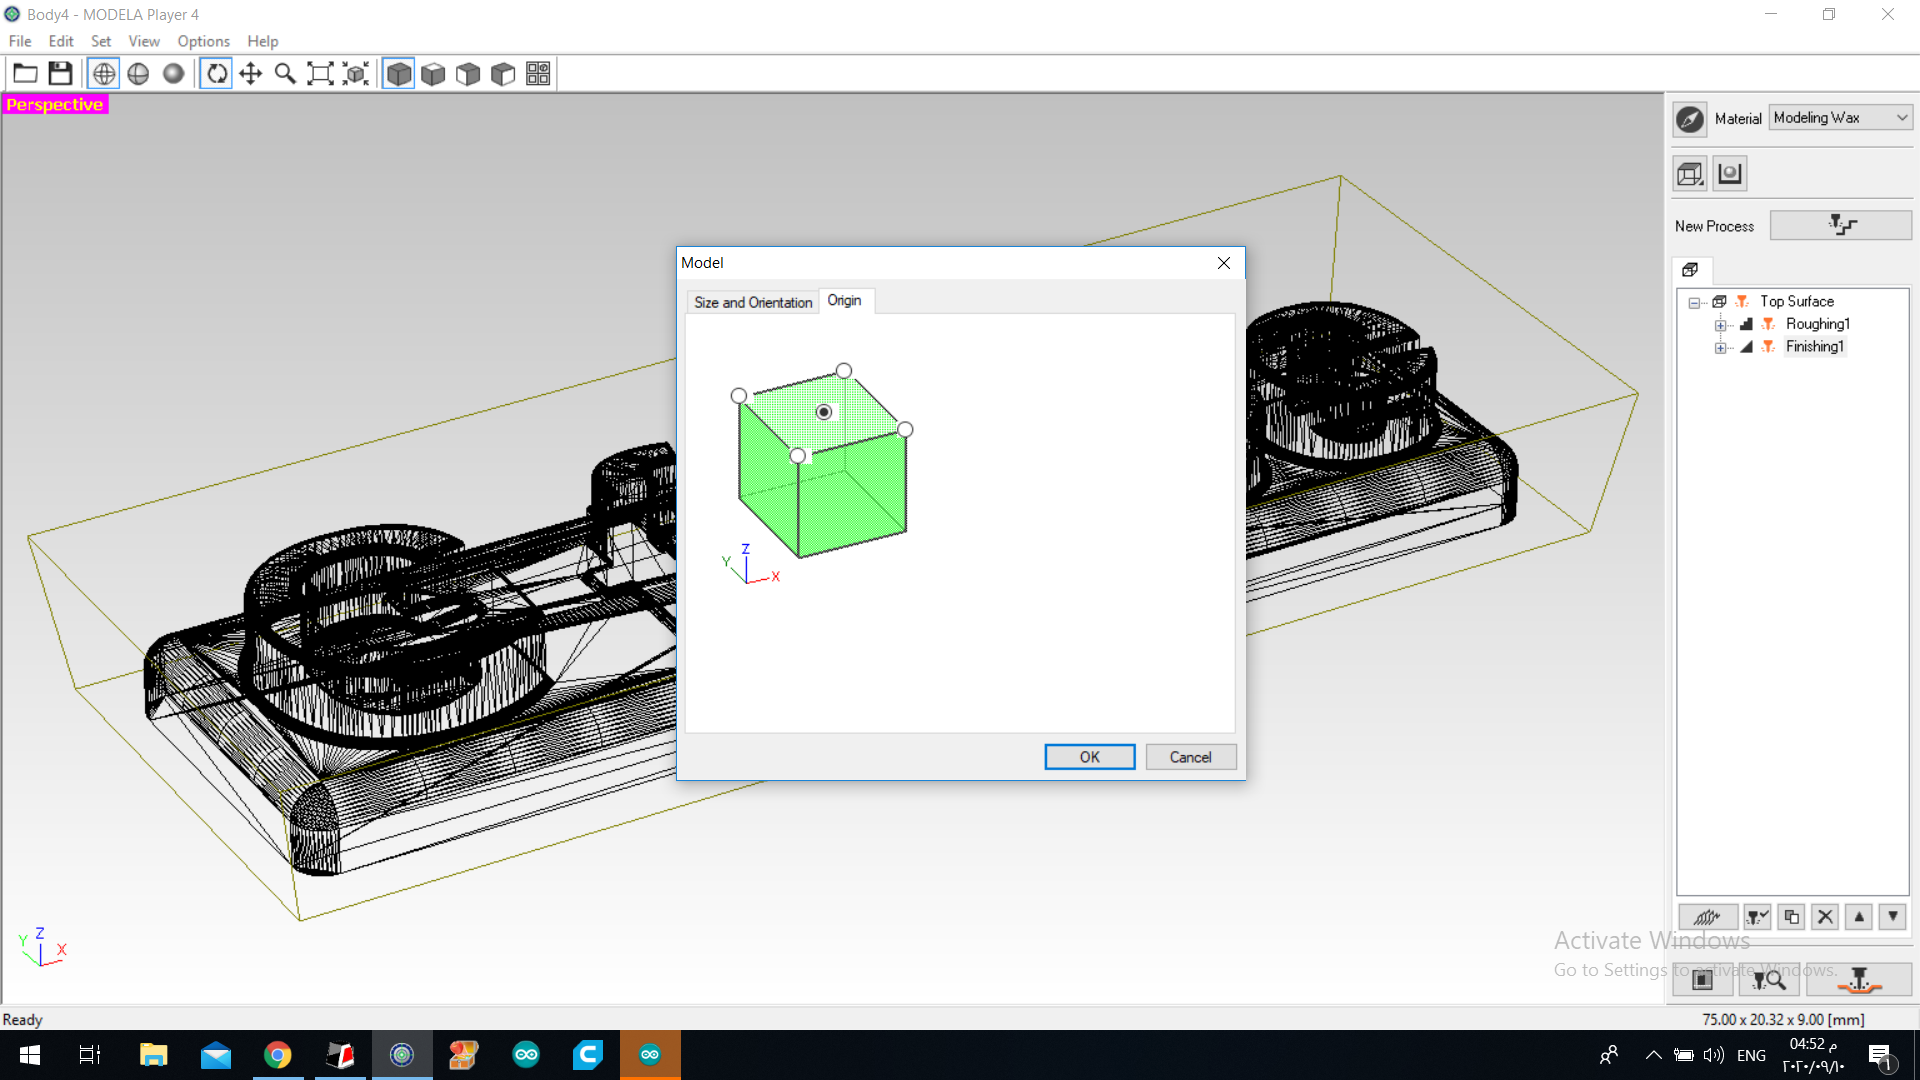Click Cancel in Model dialog
This screenshot has height=1080, width=1920.
(x=1190, y=757)
